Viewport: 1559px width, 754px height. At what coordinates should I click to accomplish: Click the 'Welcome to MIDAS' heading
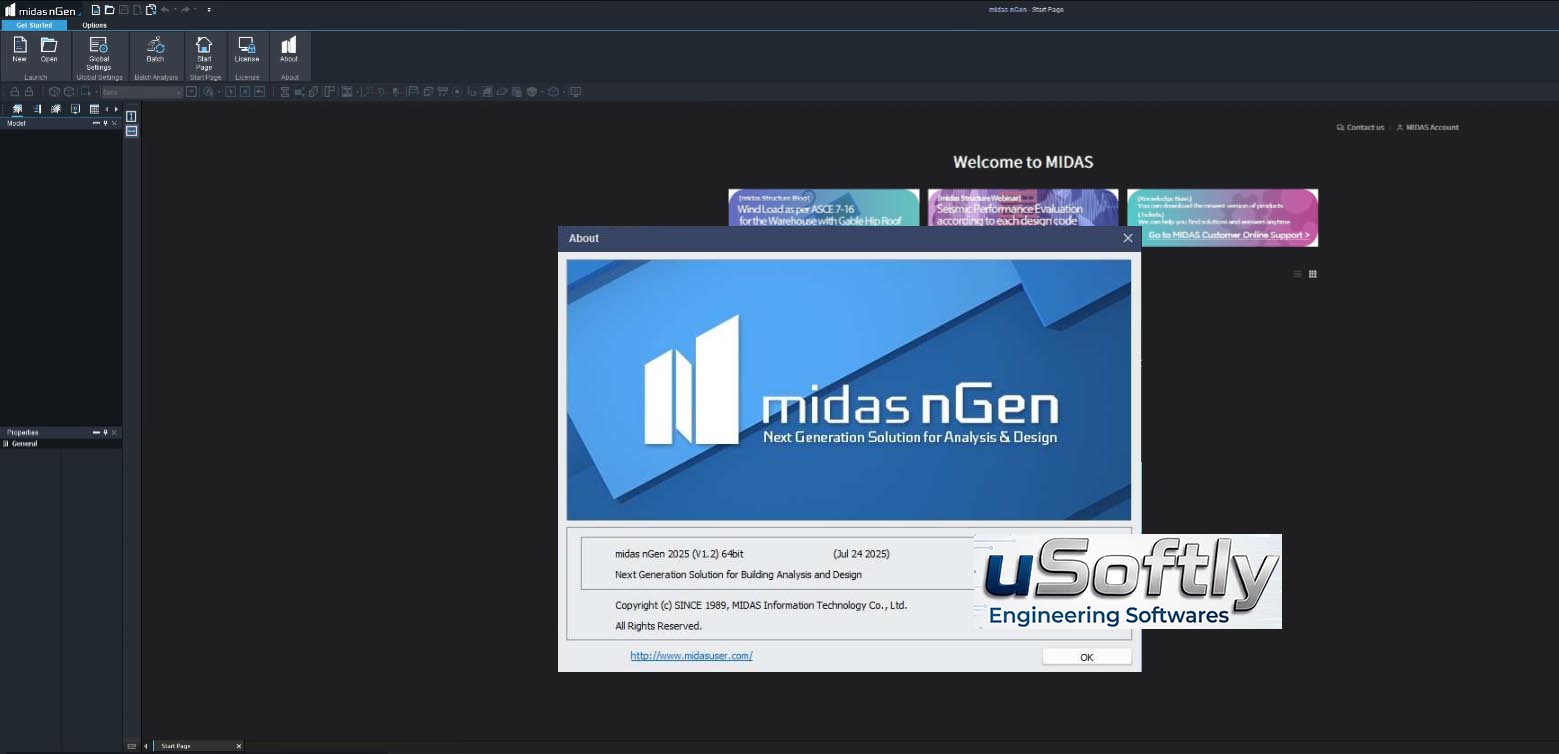[x=1023, y=162]
